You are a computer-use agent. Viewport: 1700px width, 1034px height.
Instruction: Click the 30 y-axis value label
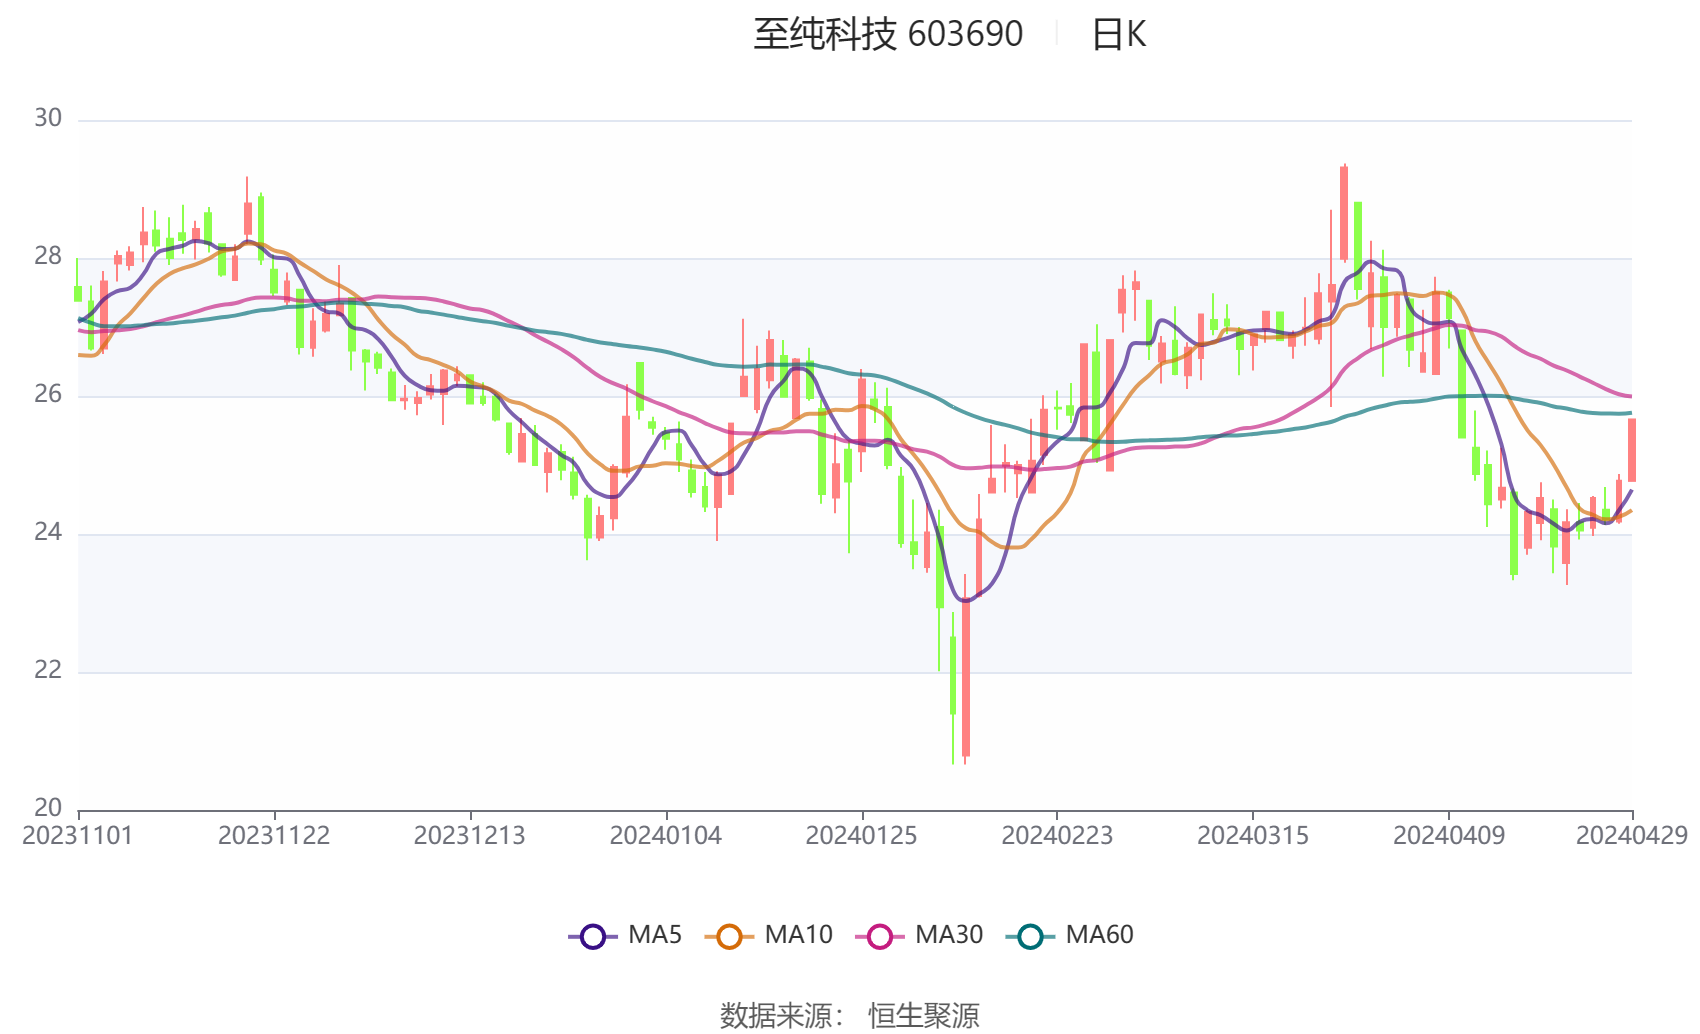pyautogui.click(x=48, y=118)
